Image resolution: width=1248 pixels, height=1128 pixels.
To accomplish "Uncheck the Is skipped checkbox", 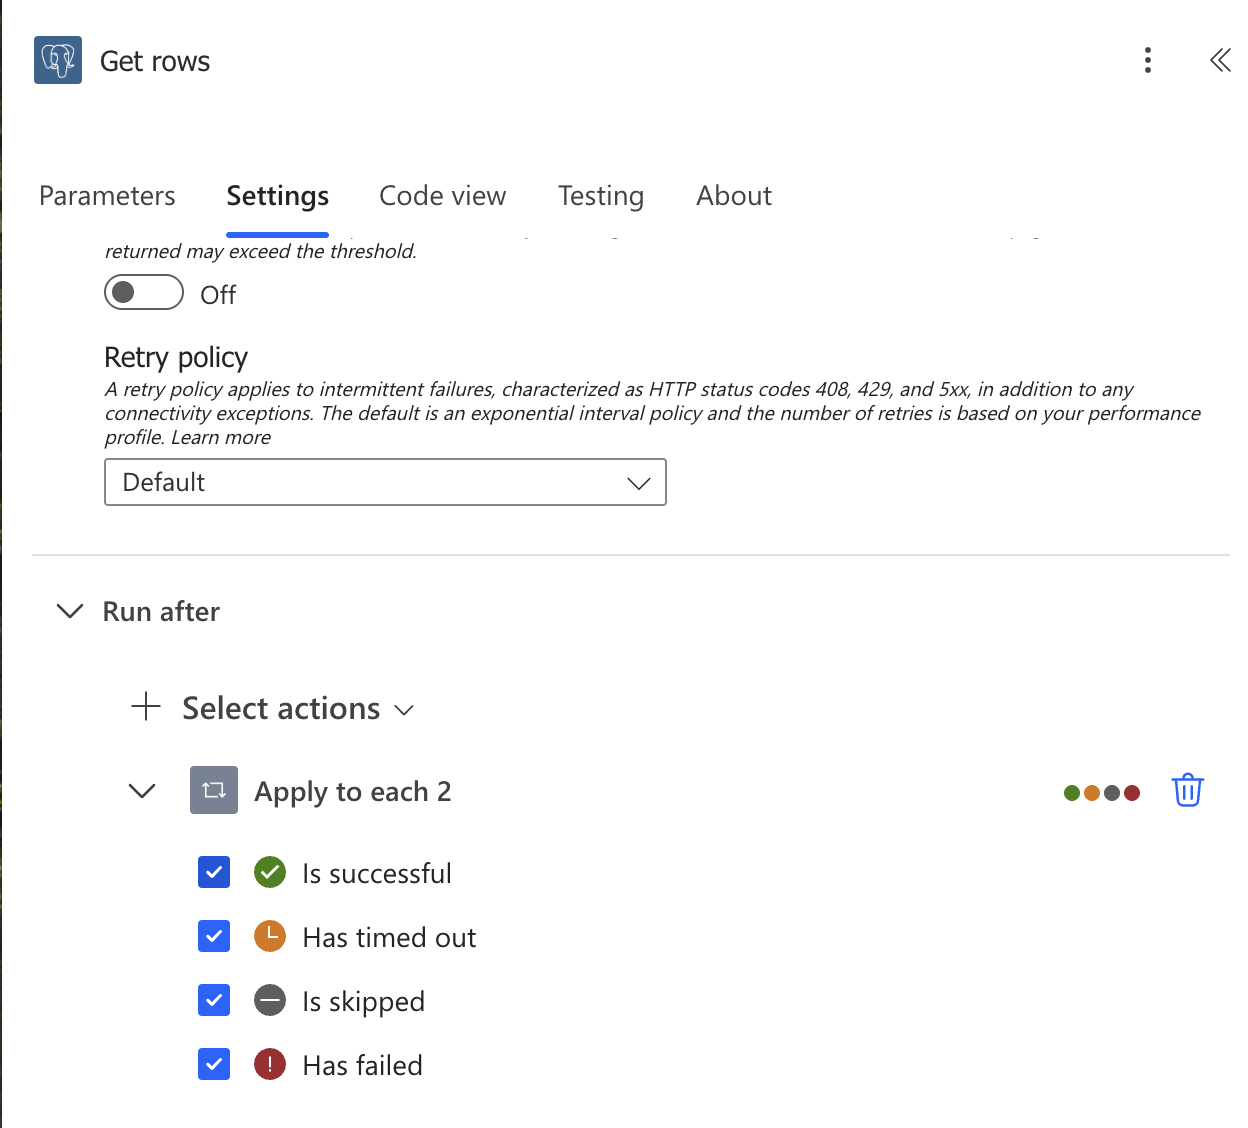I will click(214, 1000).
